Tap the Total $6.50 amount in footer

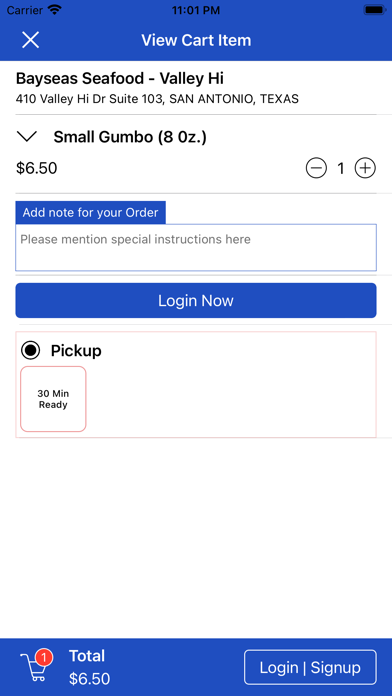click(90, 678)
